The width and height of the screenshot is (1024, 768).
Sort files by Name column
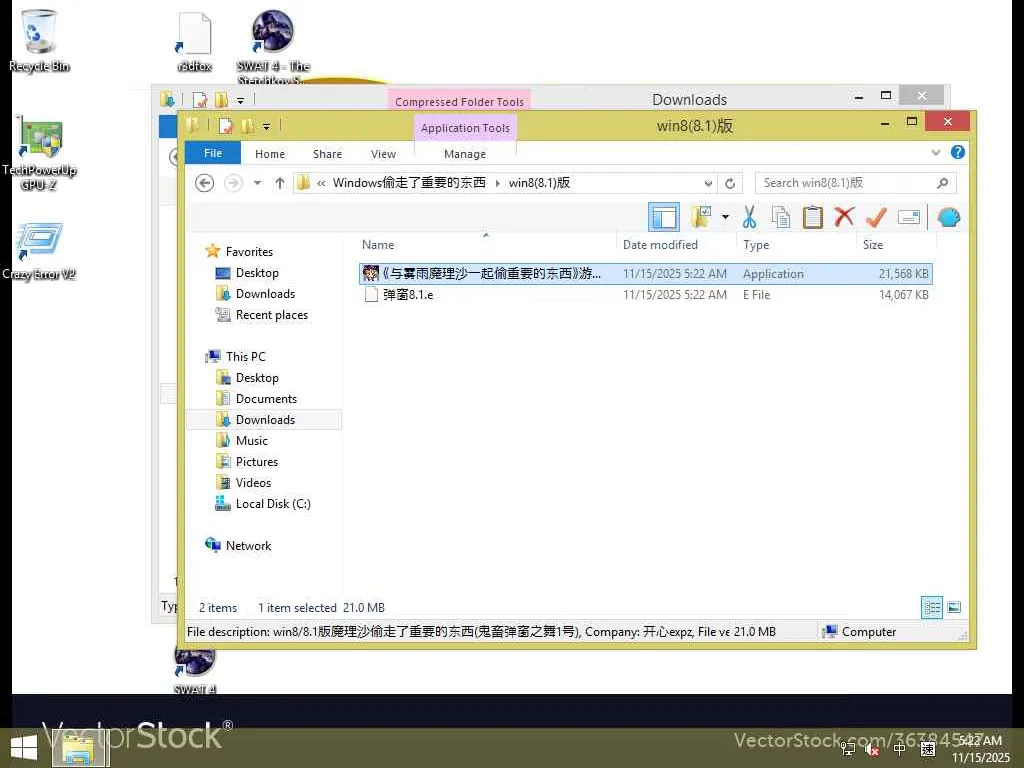click(378, 245)
